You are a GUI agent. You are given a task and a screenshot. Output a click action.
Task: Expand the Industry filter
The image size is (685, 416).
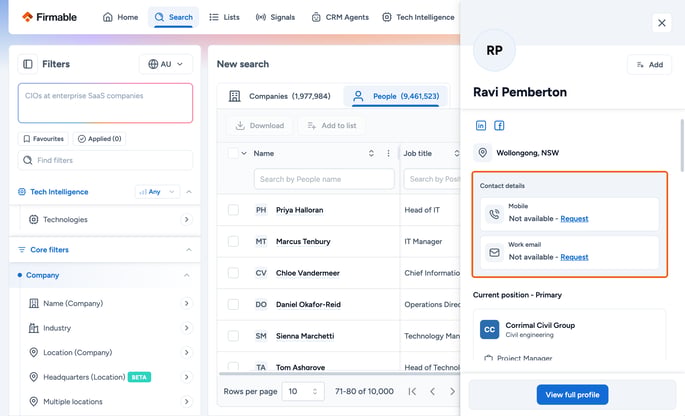(187, 328)
